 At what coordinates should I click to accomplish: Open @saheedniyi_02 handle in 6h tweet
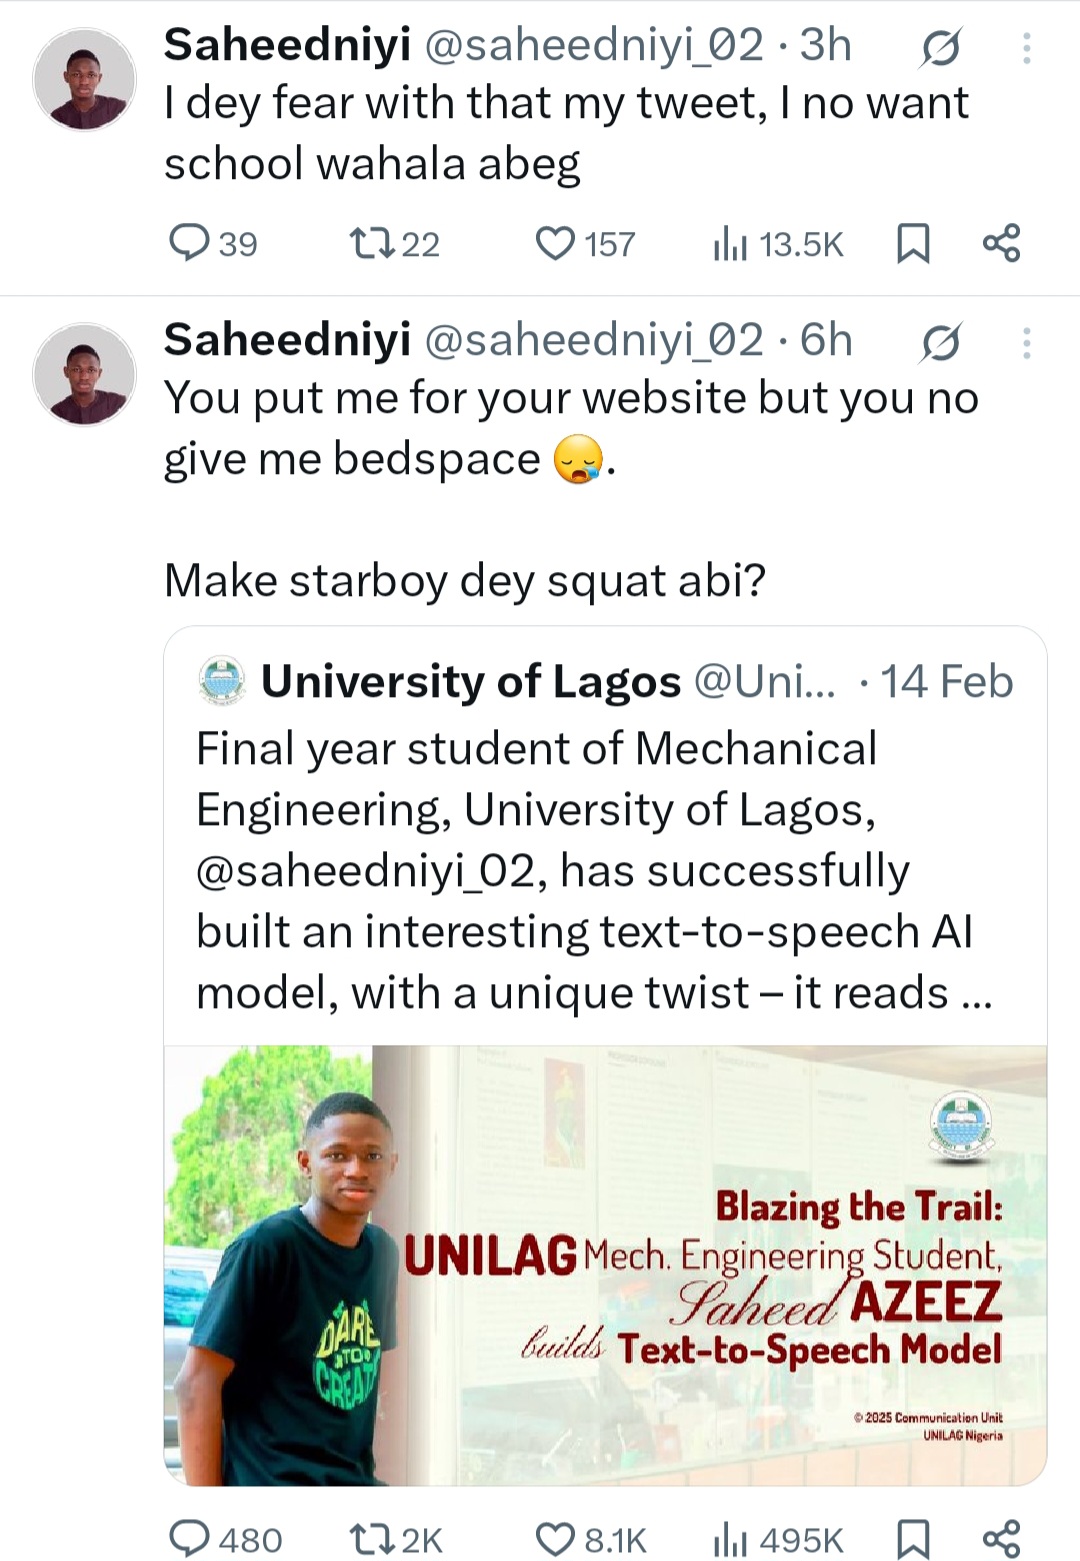(594, 341)
